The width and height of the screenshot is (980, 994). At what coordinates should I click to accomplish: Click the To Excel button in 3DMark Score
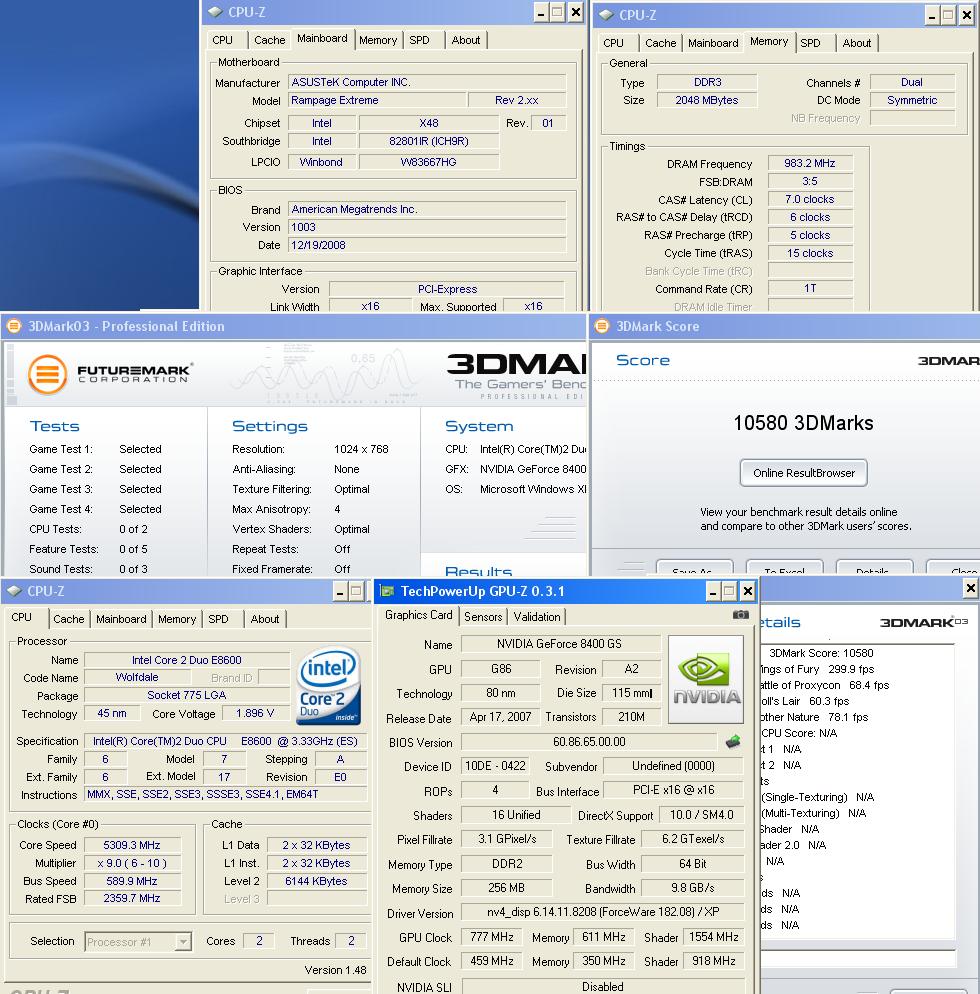tap(785, 569)
